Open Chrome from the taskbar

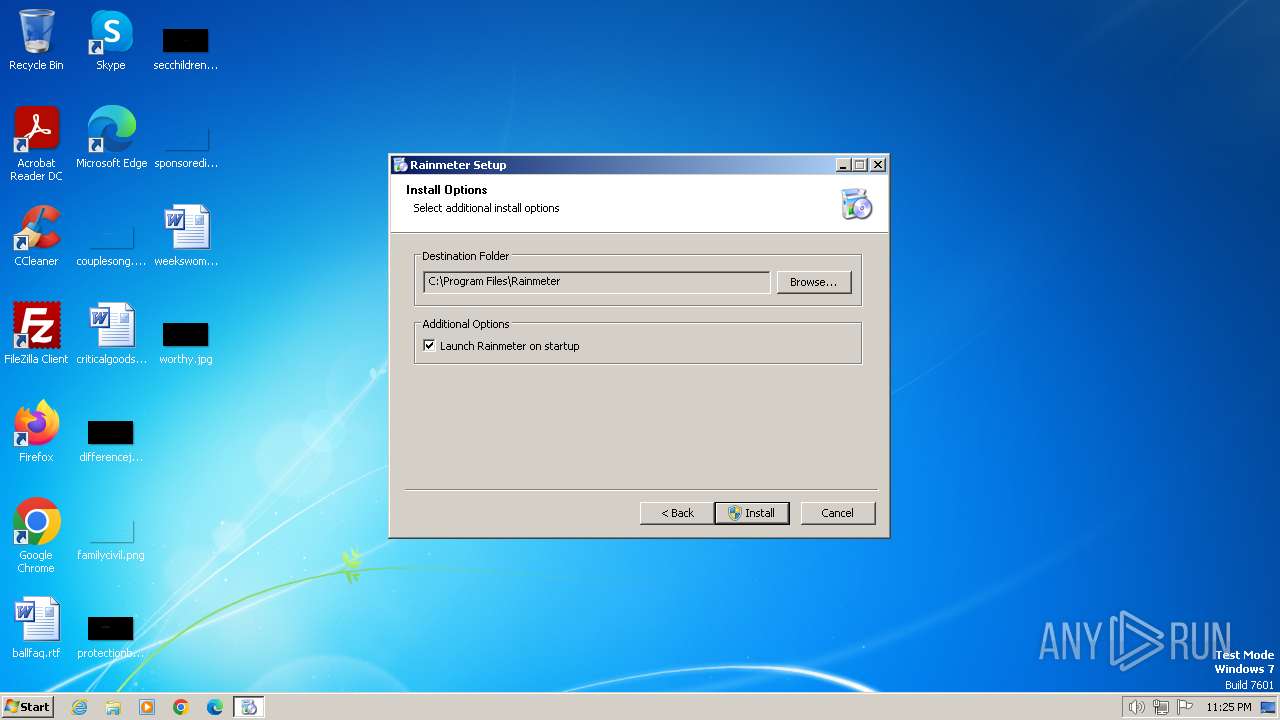(x=181, y=707)
